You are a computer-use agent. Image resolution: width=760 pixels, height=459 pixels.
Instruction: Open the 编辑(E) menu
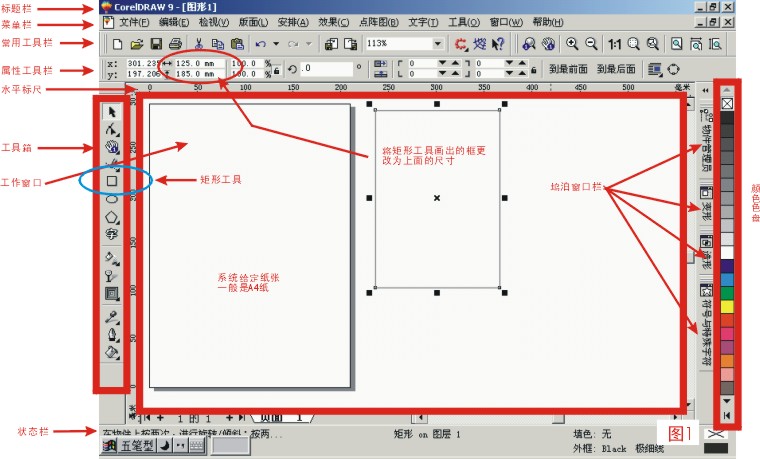(174, 22)
